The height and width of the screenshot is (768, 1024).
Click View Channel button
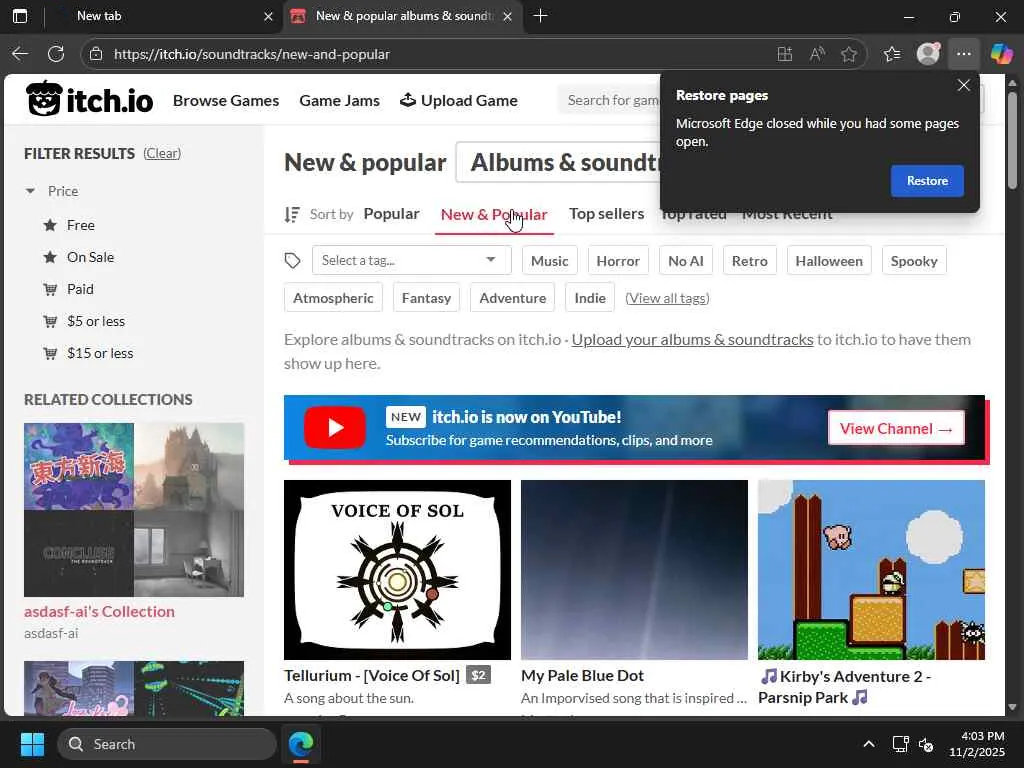896,428
